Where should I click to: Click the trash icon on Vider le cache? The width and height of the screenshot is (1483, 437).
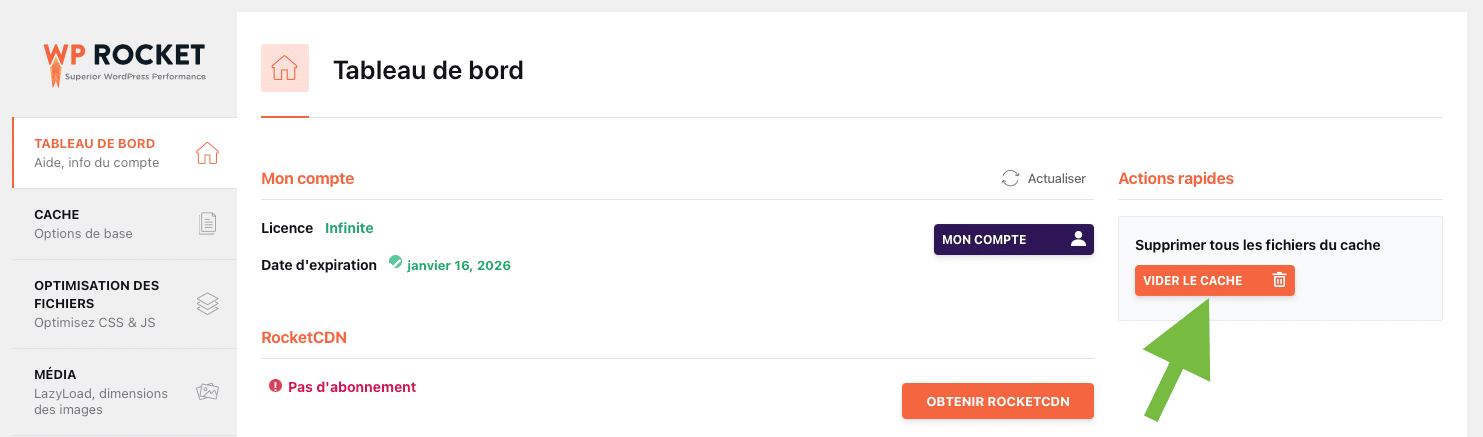pos(1279,281)
